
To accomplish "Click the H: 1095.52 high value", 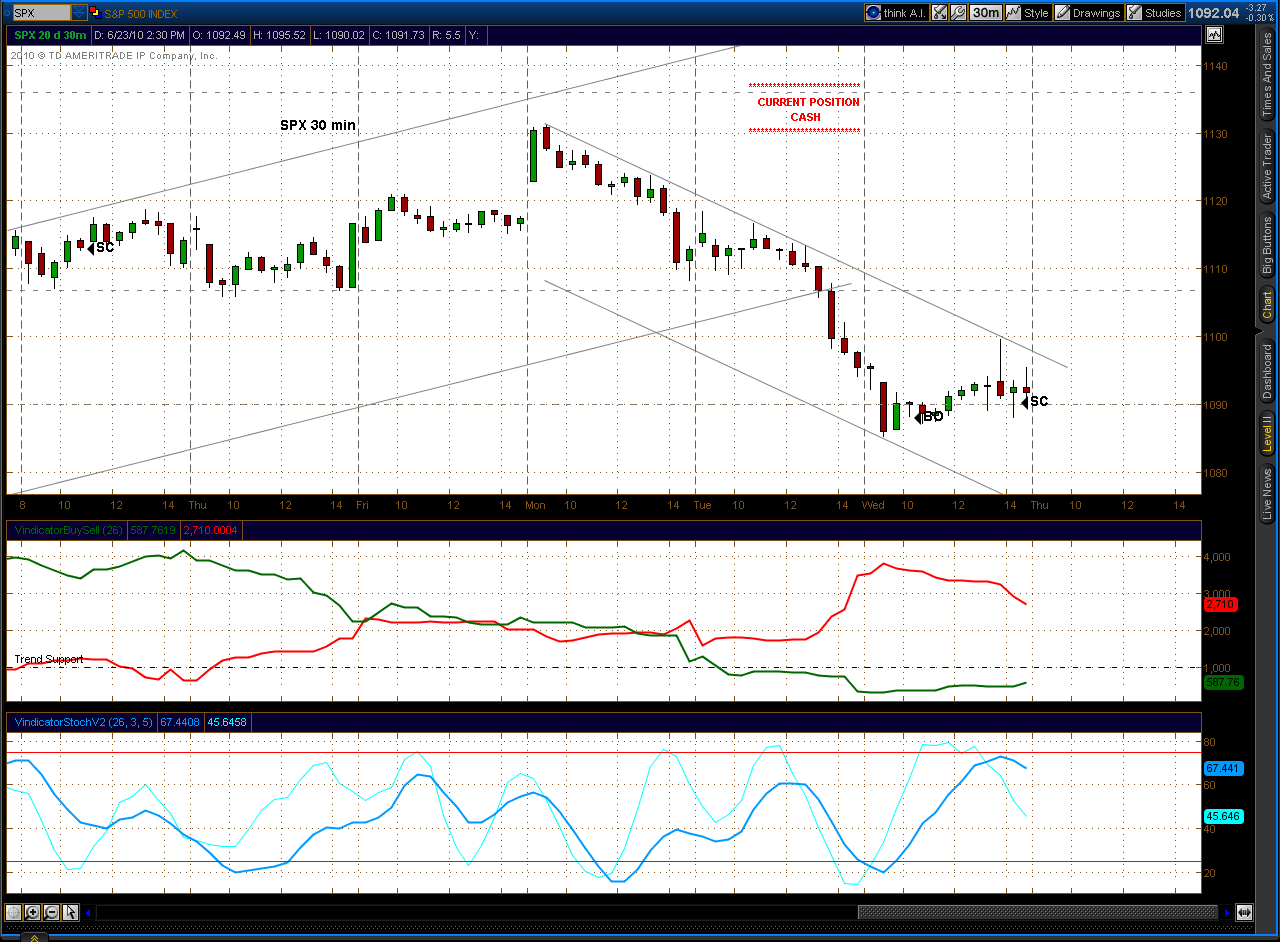I will coord(279,35).
